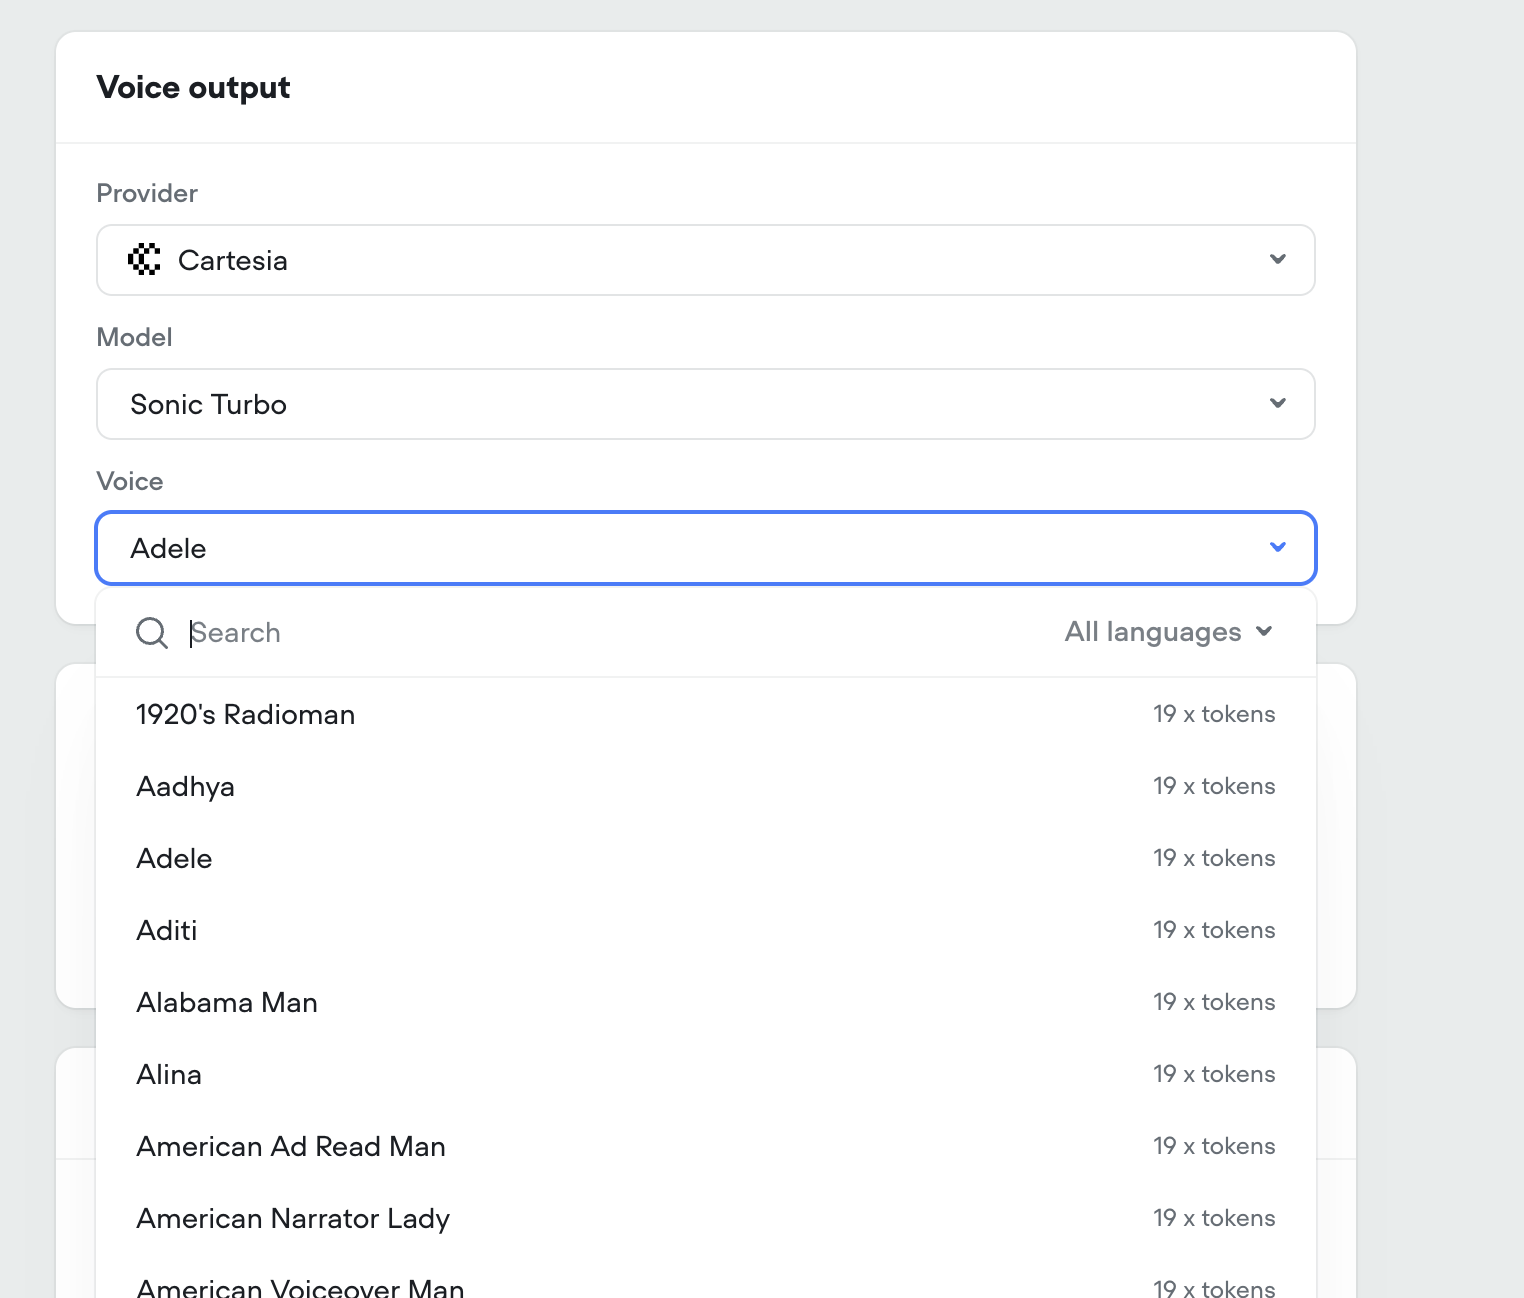The width and height of the screenshot is (1524, 1298).
Task: Expand the Provider dropdown chevron
Action: click(1277, 260)
